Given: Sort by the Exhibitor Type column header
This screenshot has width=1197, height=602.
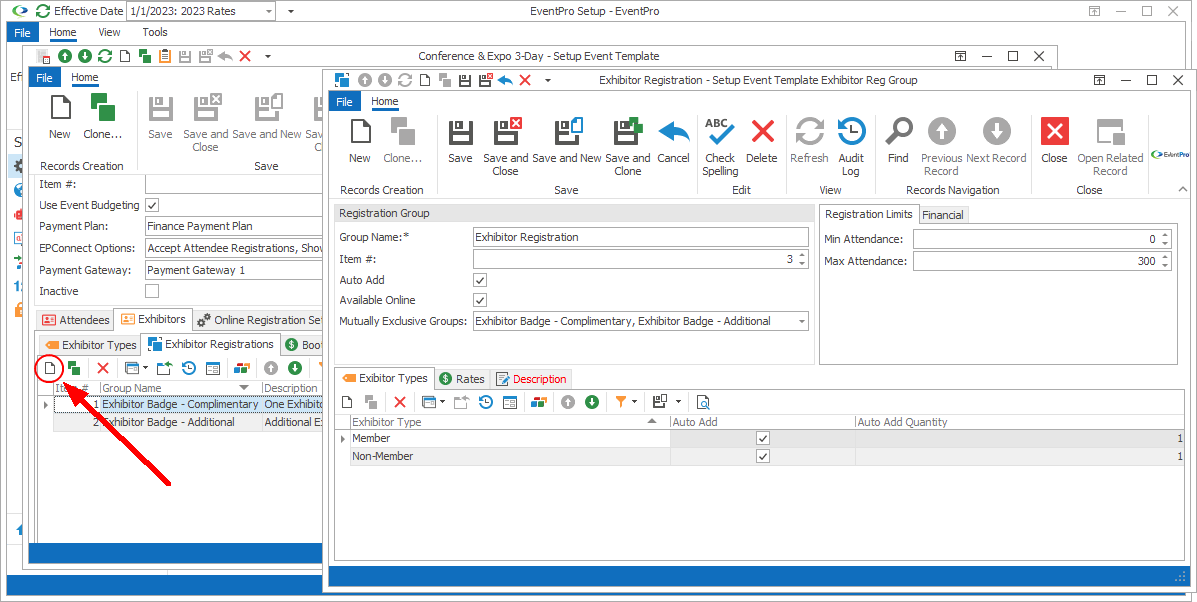Looking at the screenshot, I should click(x=510, y=421).
